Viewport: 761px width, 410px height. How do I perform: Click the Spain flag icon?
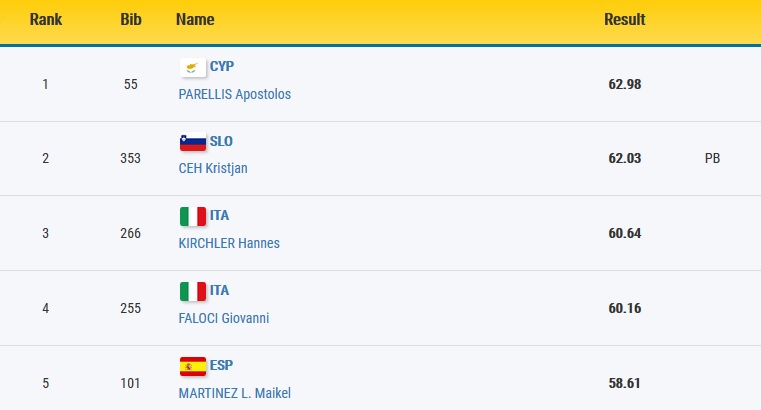[193, 366]
